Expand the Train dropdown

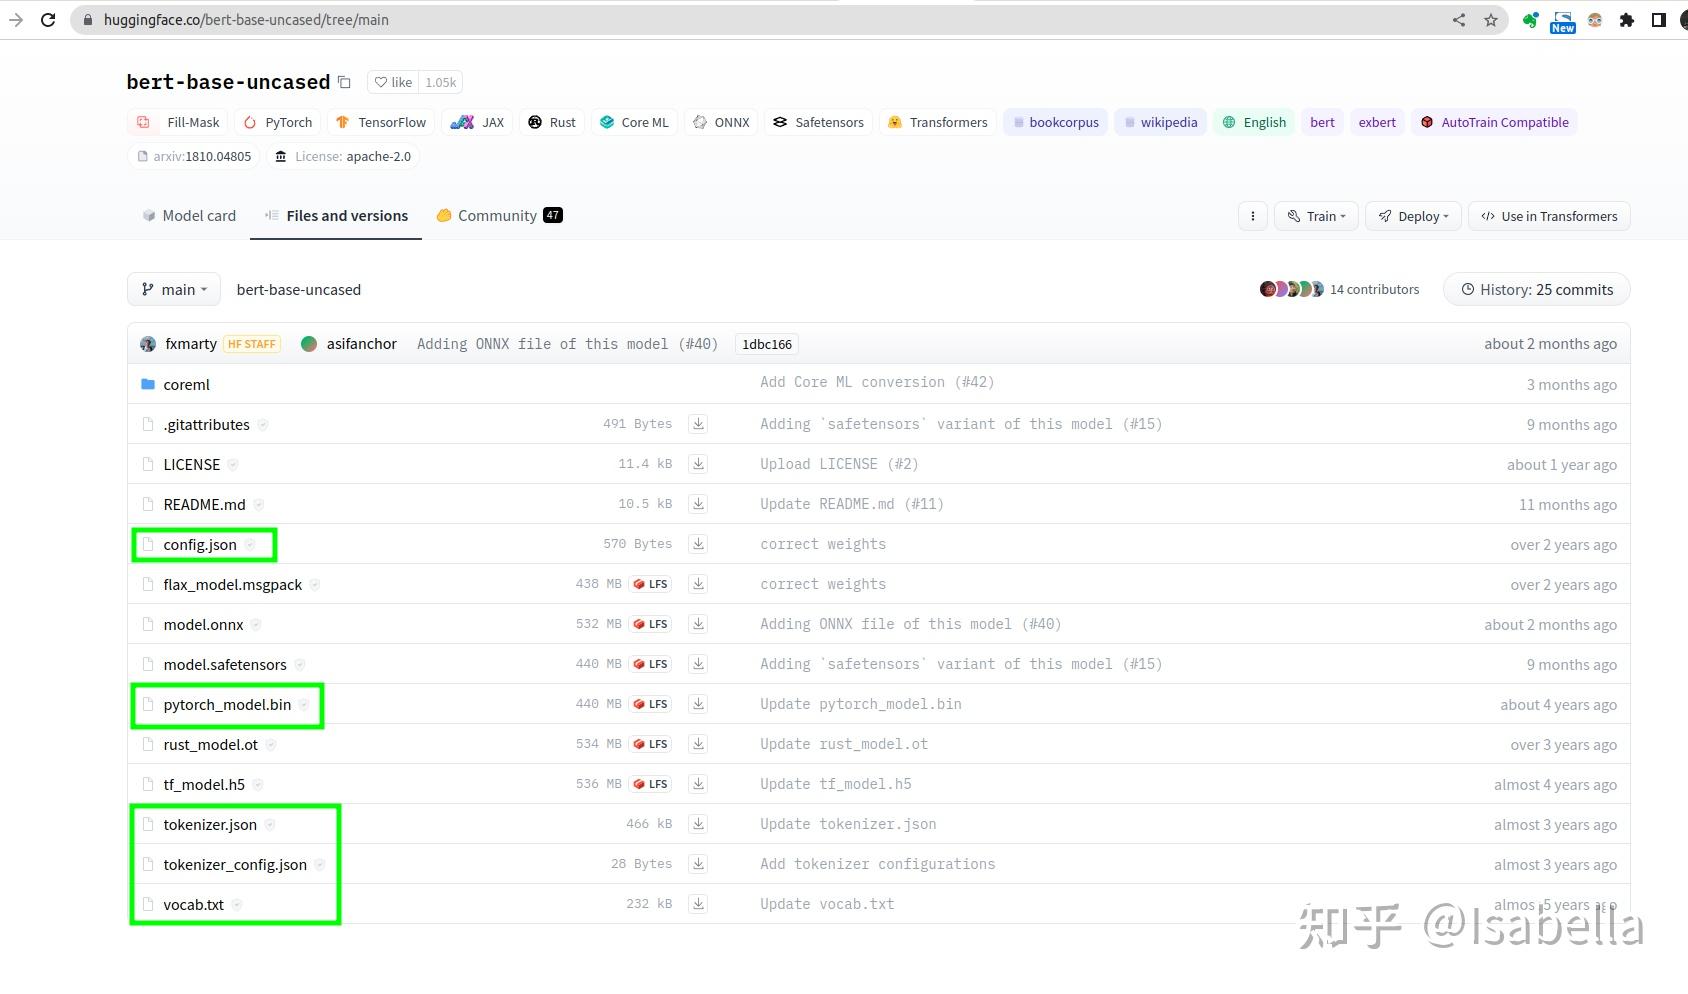tap(1316, 216)
